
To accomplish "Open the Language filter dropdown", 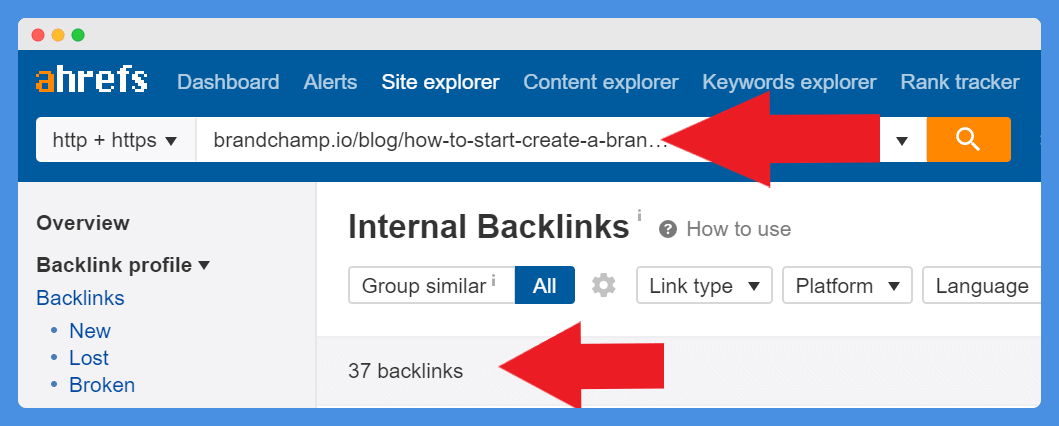I will [x=982, y=286].
